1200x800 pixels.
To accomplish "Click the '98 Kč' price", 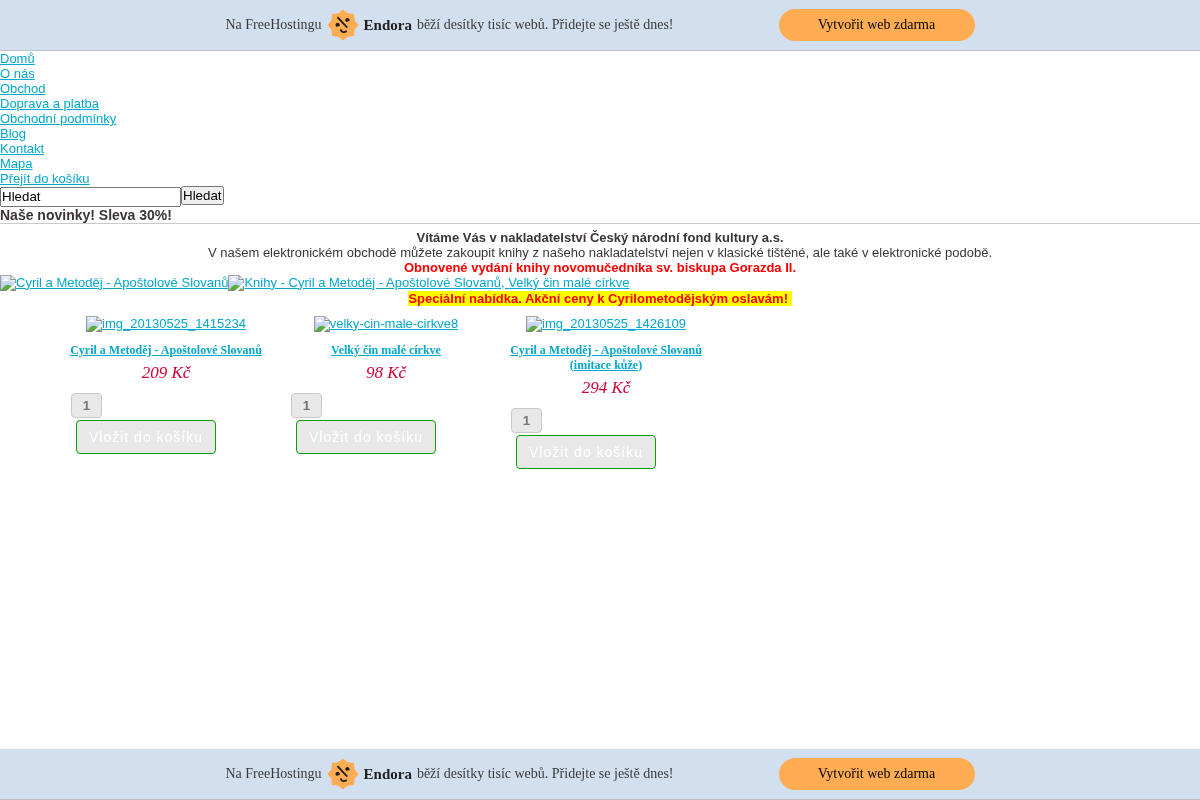I will (386, 373).
